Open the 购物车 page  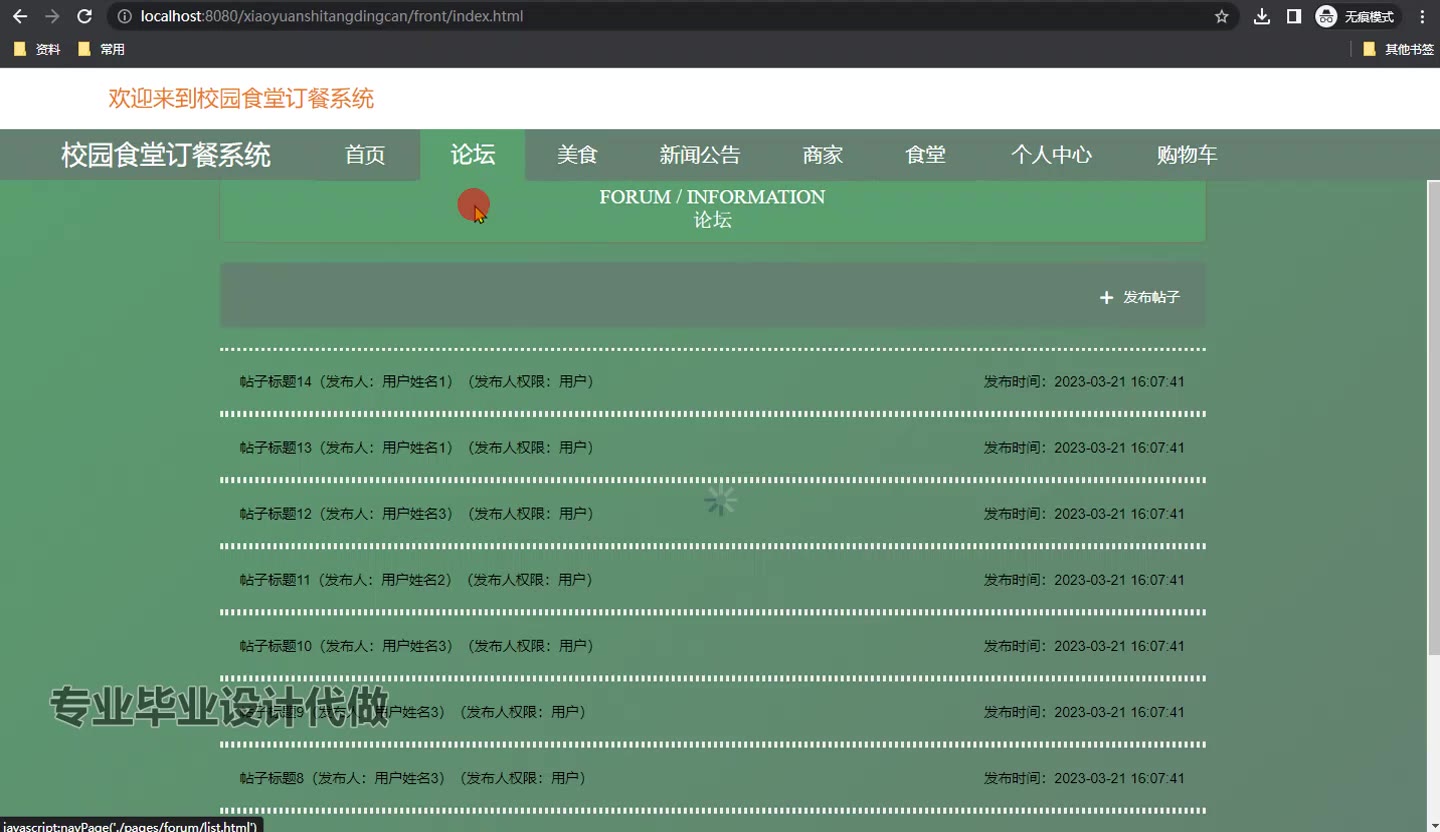pyautogui.click(x=1186, y=155)
